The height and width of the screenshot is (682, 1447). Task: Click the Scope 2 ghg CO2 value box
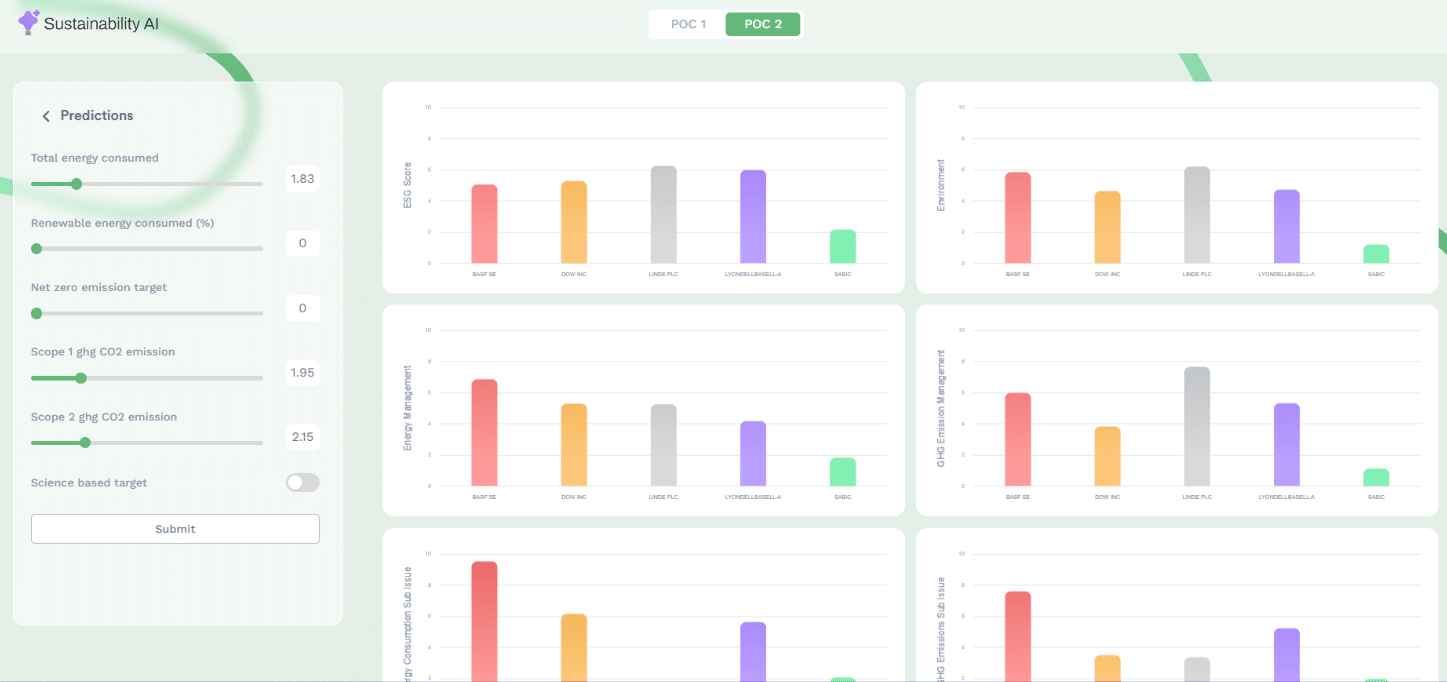click(x=302, y=437)
